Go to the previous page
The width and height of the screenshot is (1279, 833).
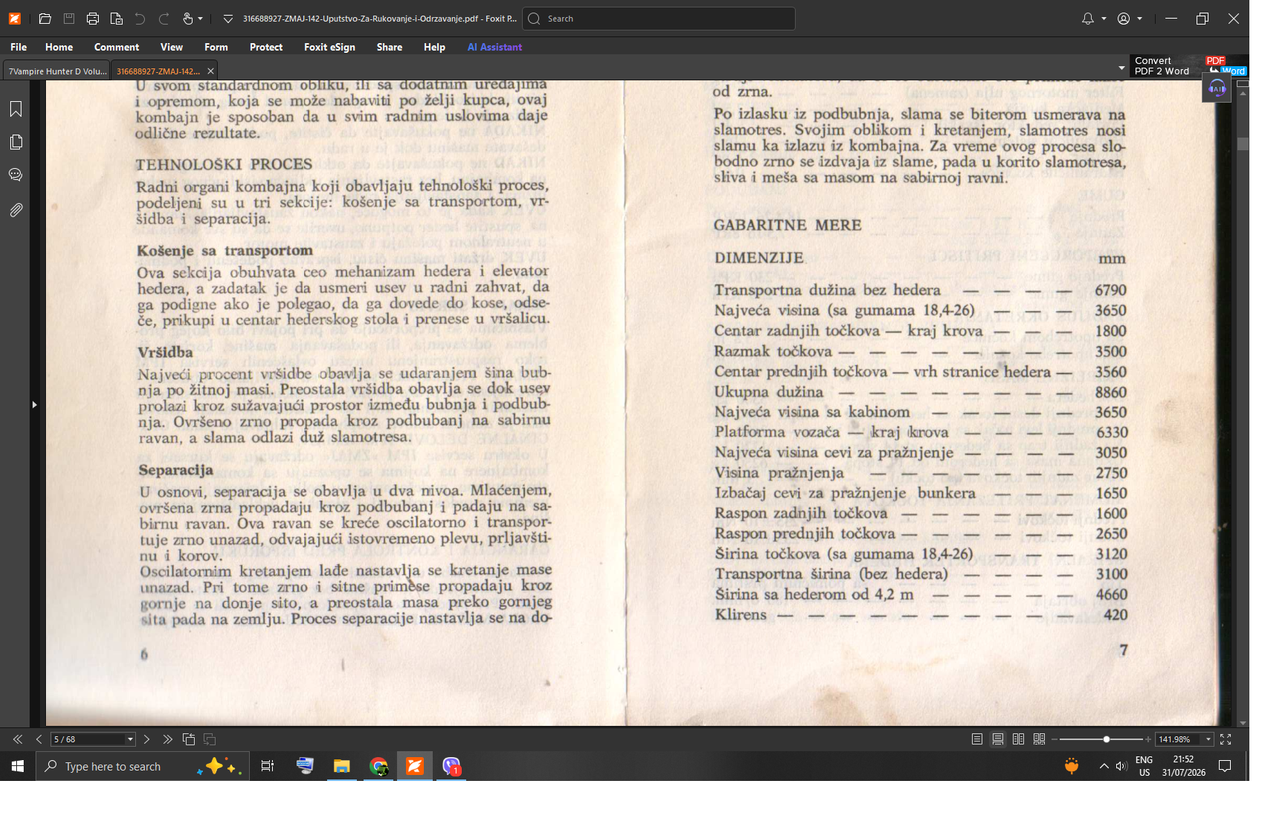coord(39,739)
